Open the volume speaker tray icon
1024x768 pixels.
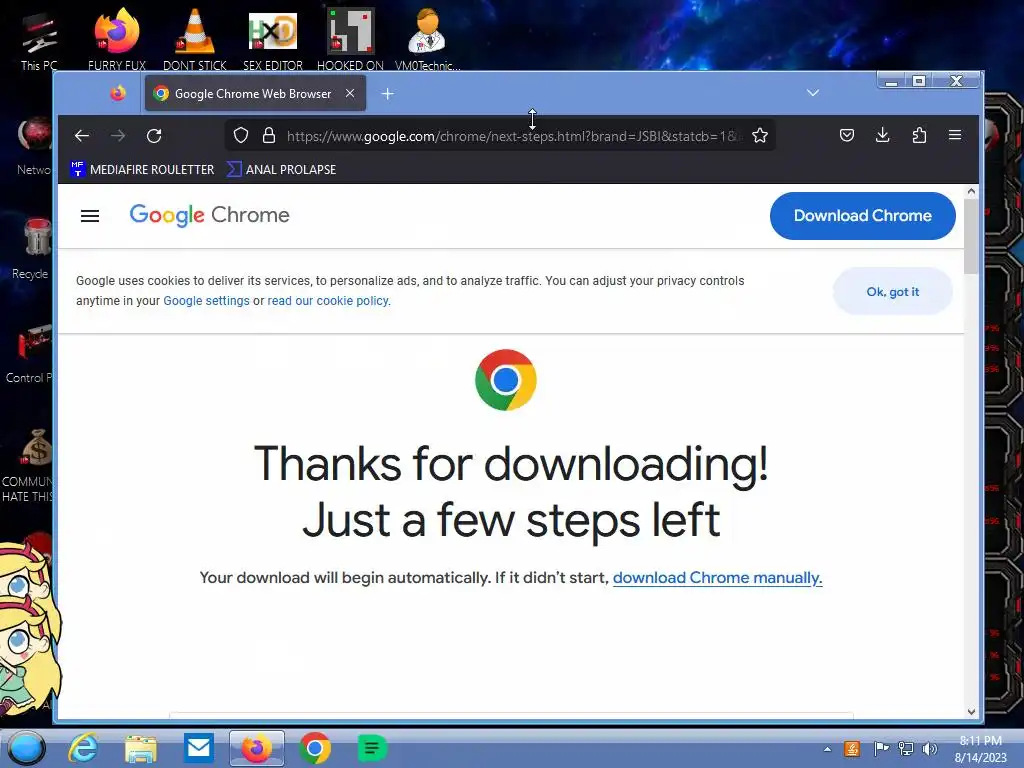coord(929,748)
